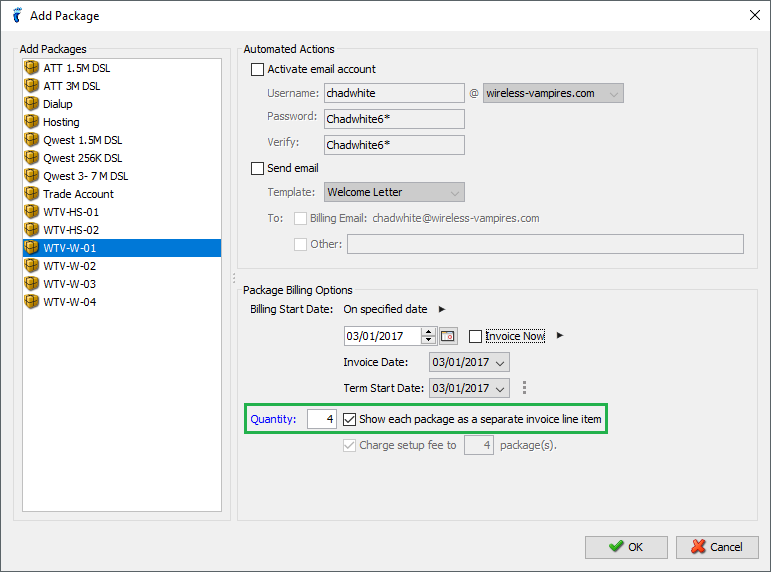Select the WTV-W-02 package
Screen dimensions: 771x572
click(121, 266)
